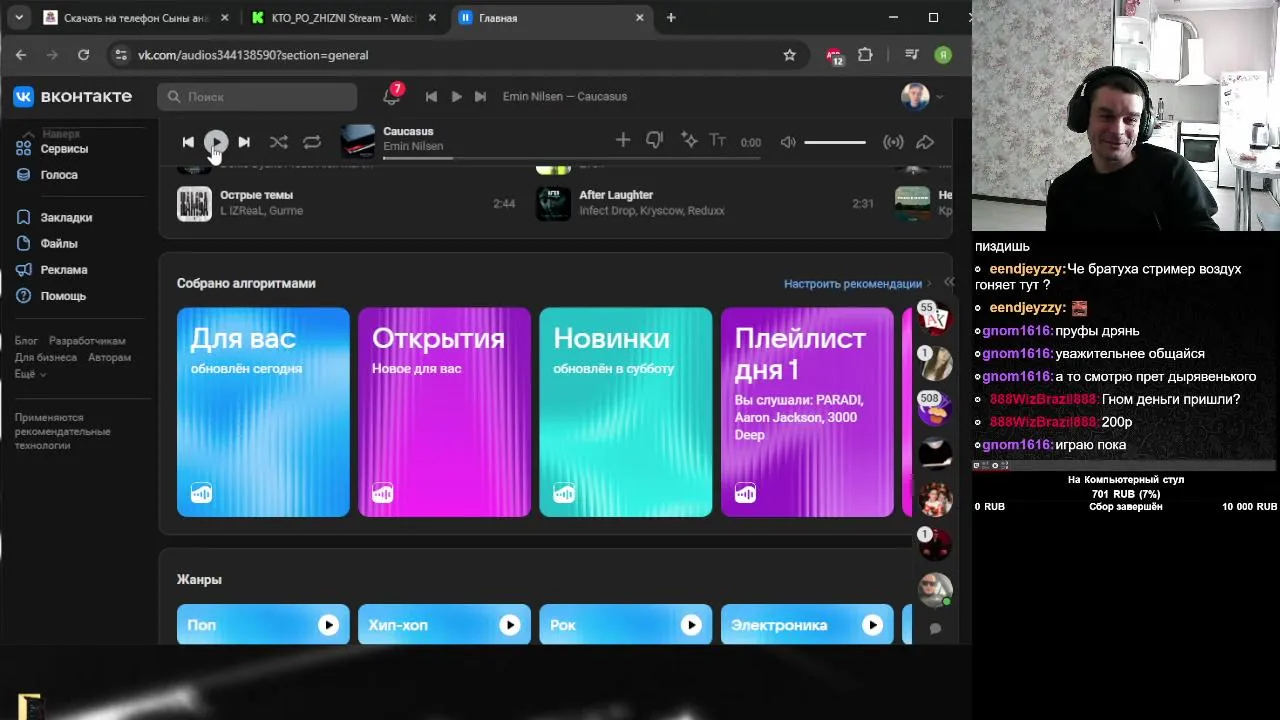
Task: Click the Блог footer link
Action: pos(26,341)
